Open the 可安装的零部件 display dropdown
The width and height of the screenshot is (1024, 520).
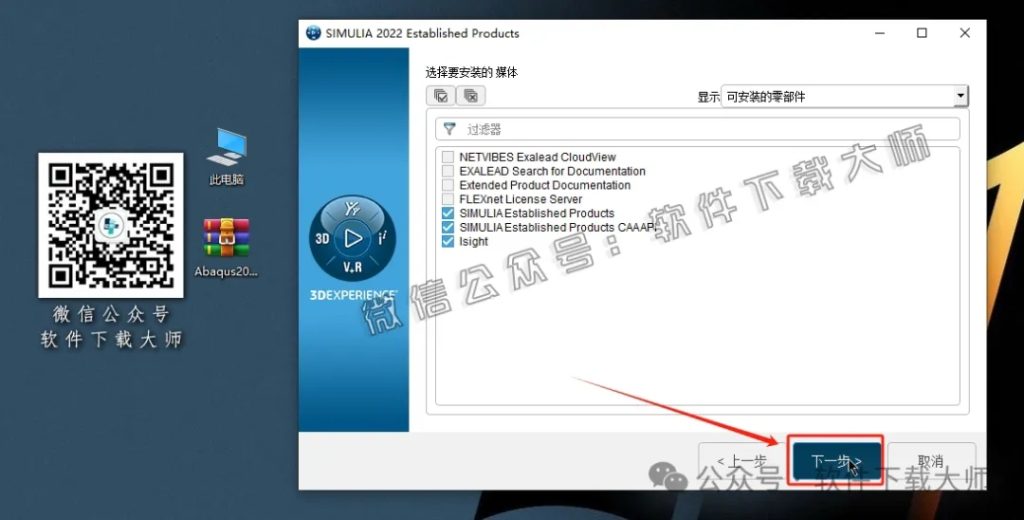click(844, 97)
